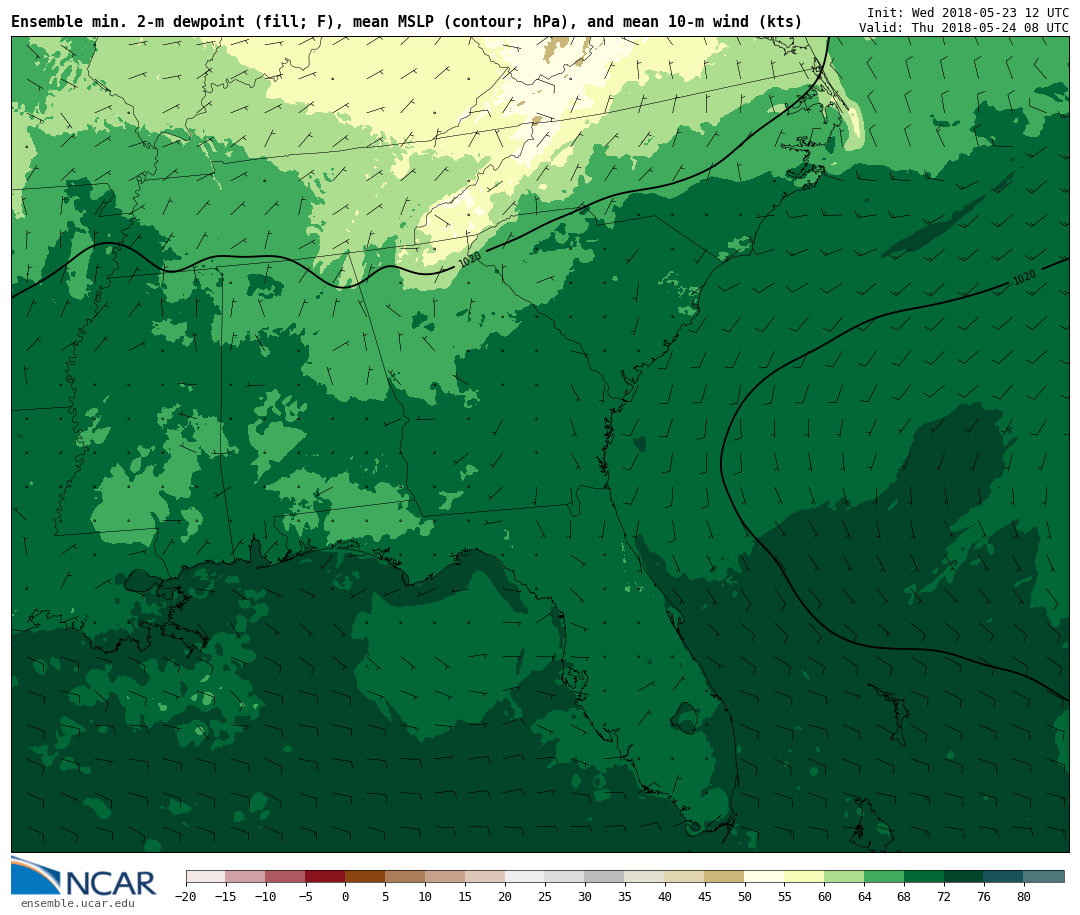Image resolution: width=1080 pixels, height=915 pixels.
Task: Select the dark red swatch between -5 and 0
Action: 325,877
